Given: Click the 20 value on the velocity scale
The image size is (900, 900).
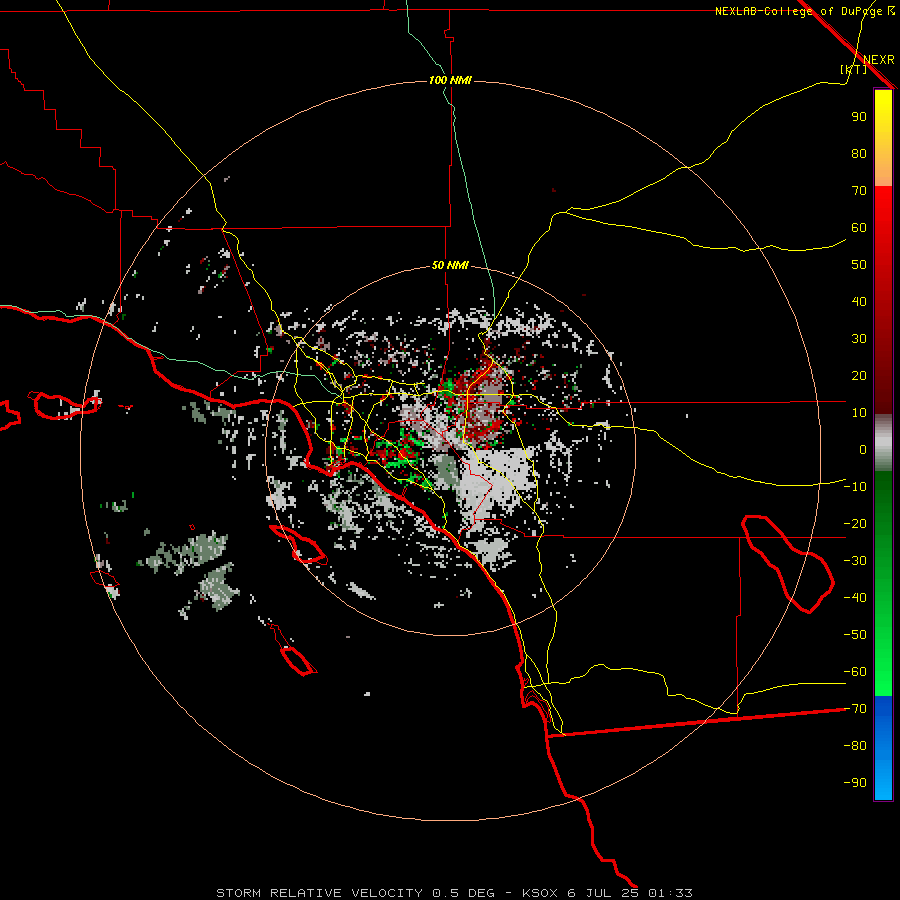Looking at the screenshot, I should click(859, 375).
